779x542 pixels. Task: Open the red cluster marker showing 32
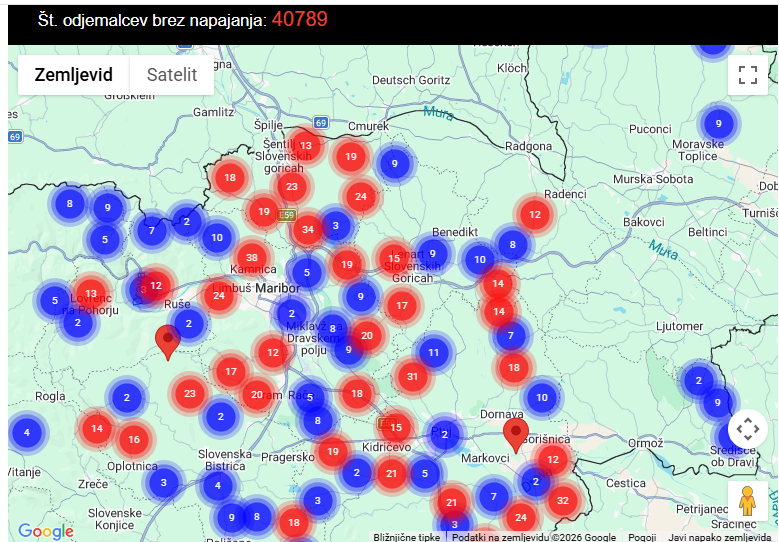563,500
